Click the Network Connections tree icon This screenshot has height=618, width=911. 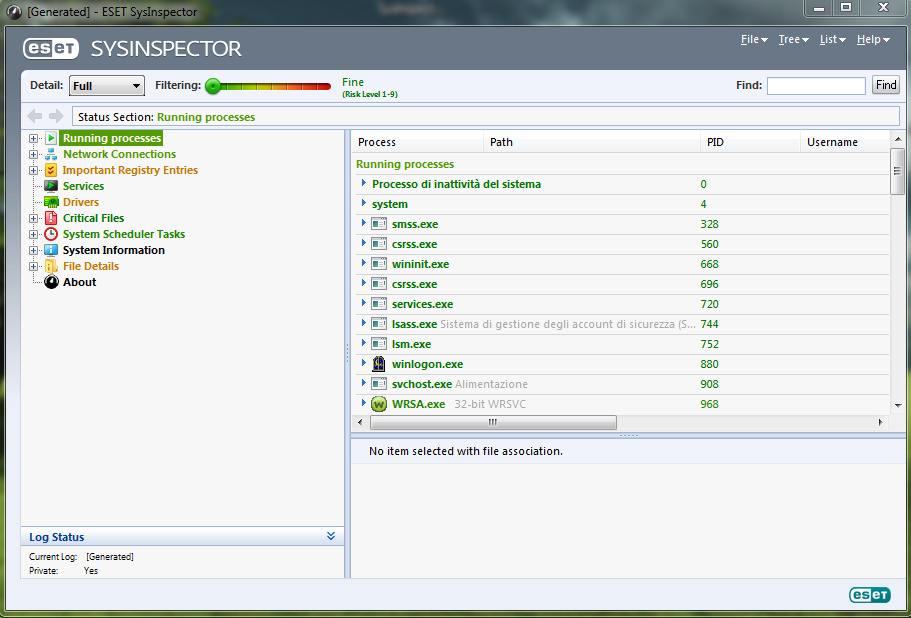click(51, 154)
